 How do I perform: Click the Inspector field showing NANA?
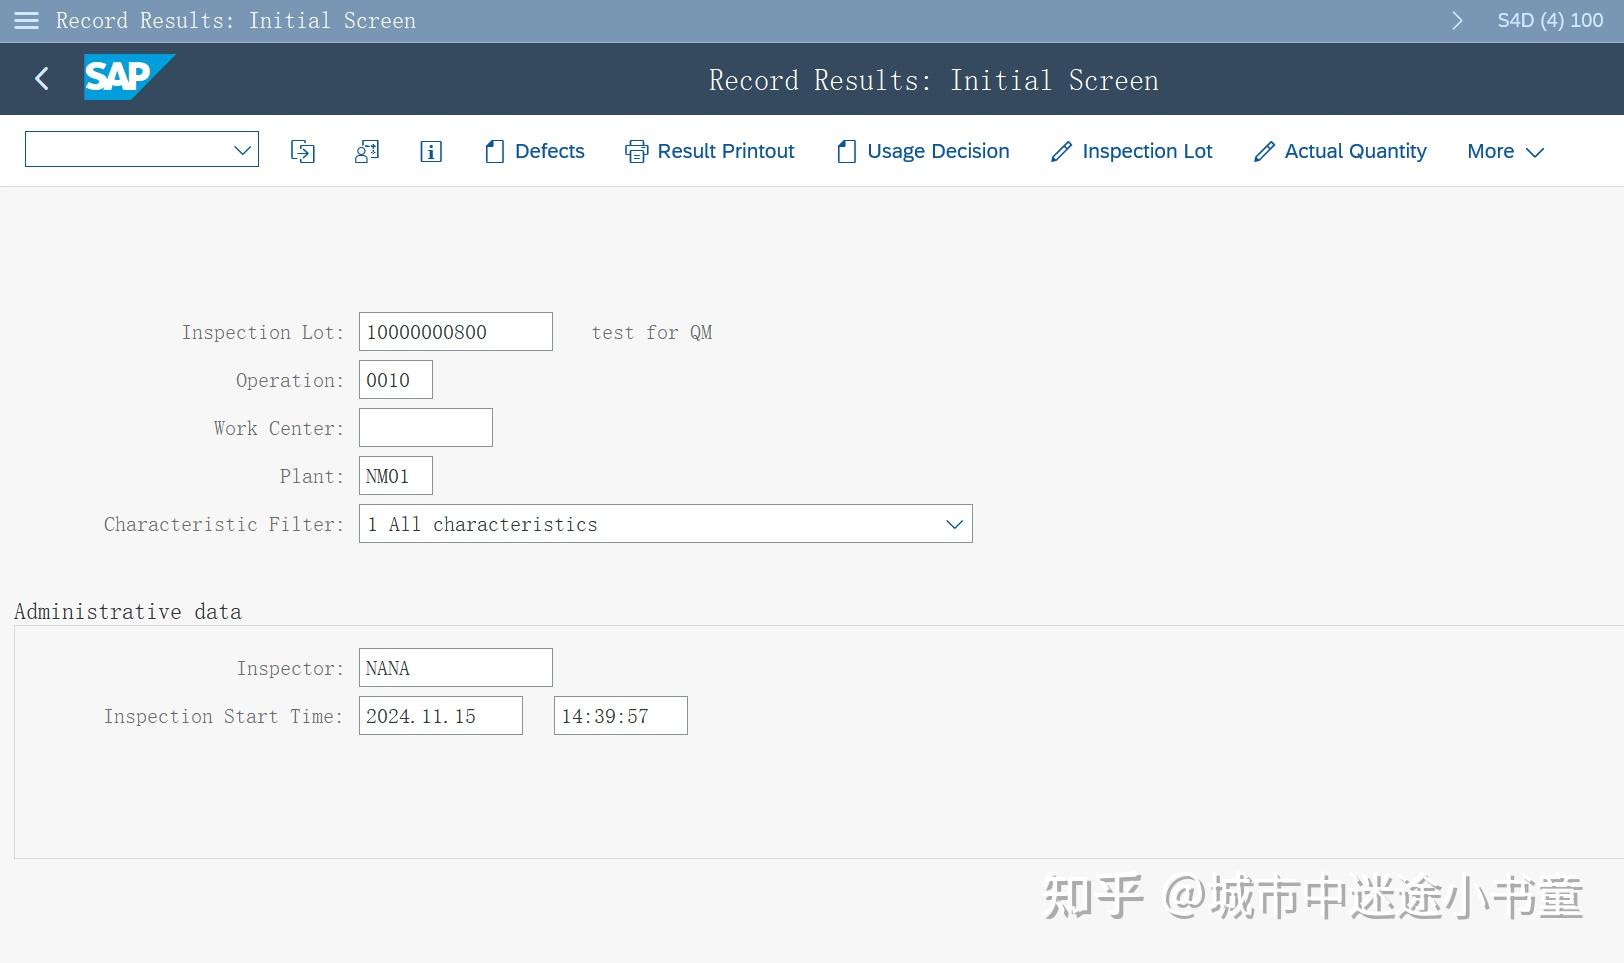point(455,667)
